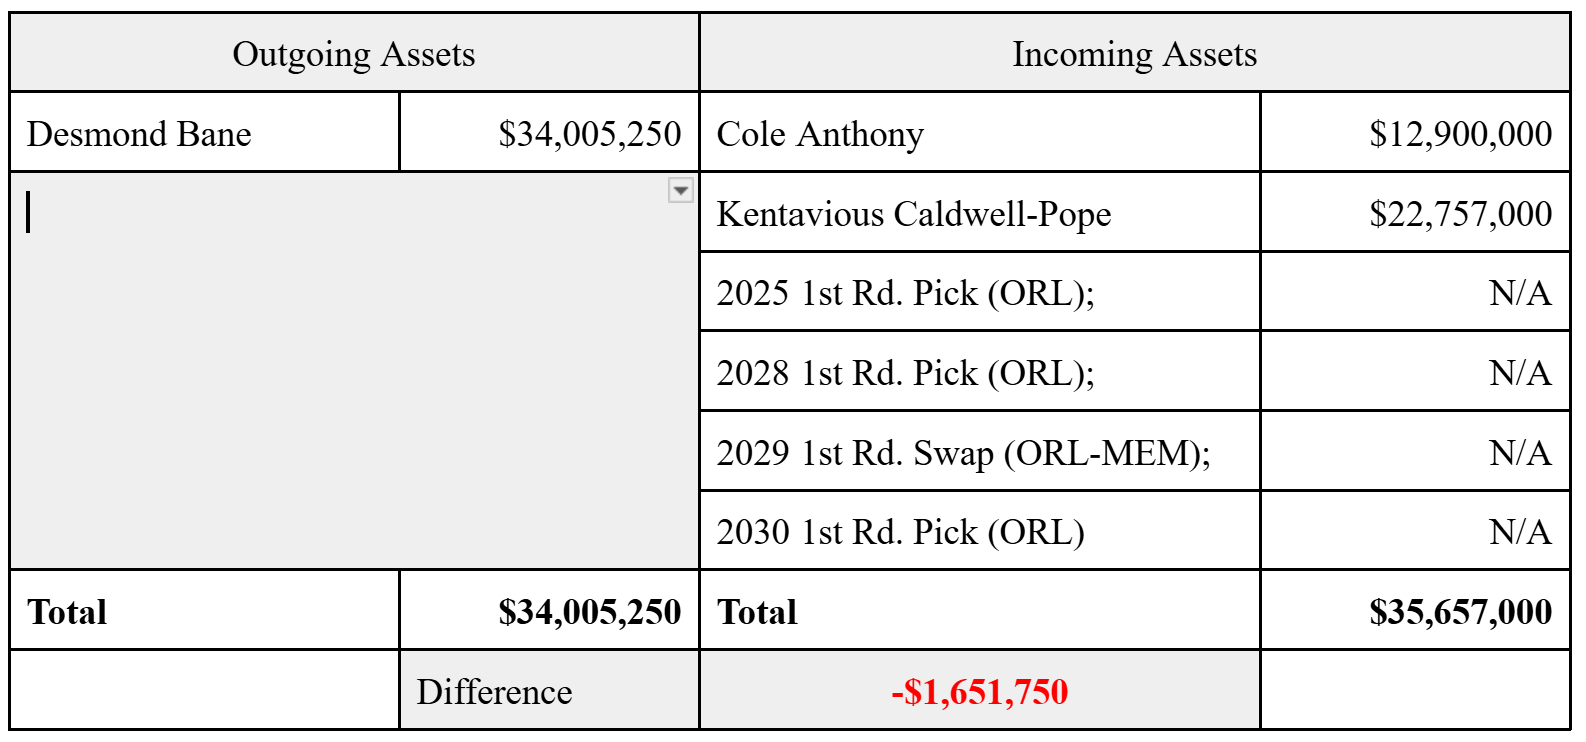The width and height of the screenshot is (1586, 742).
Task: Click the Kentavious Caldwell-Pope cell
Action: click(x=980, y=212)
